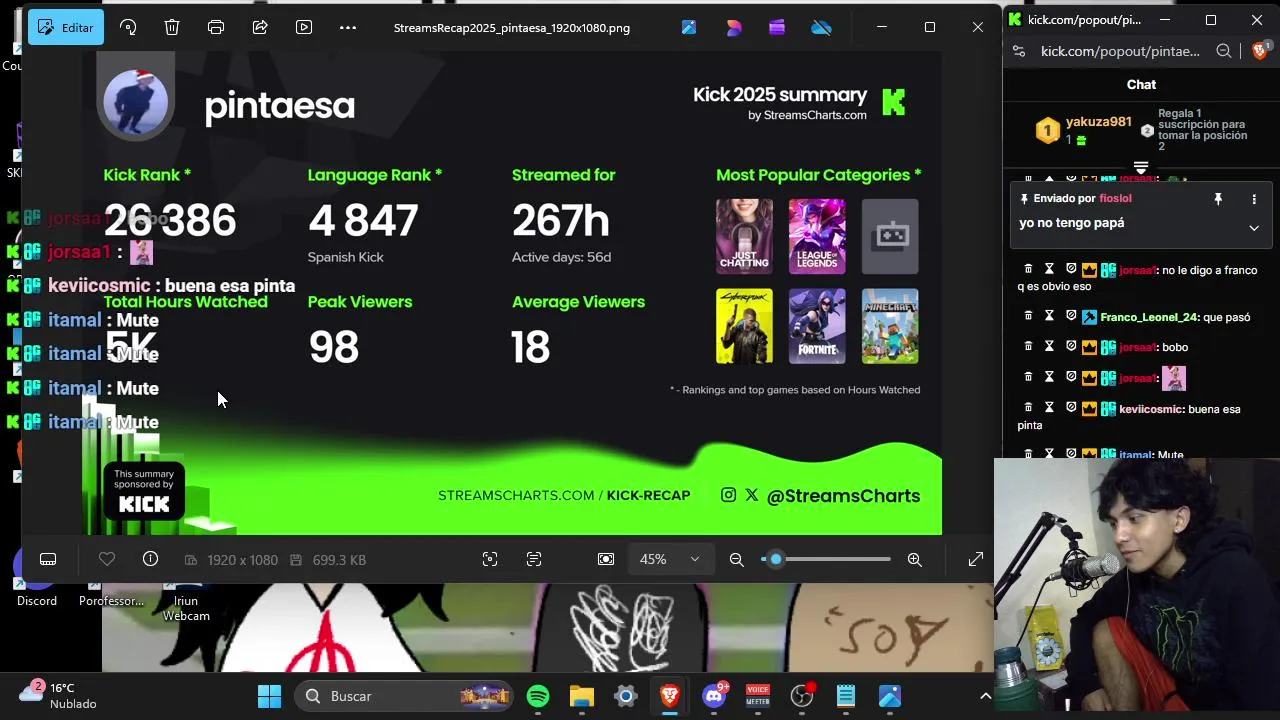Show image info with the info icon

pyautogui.click(x=150, y=559)
